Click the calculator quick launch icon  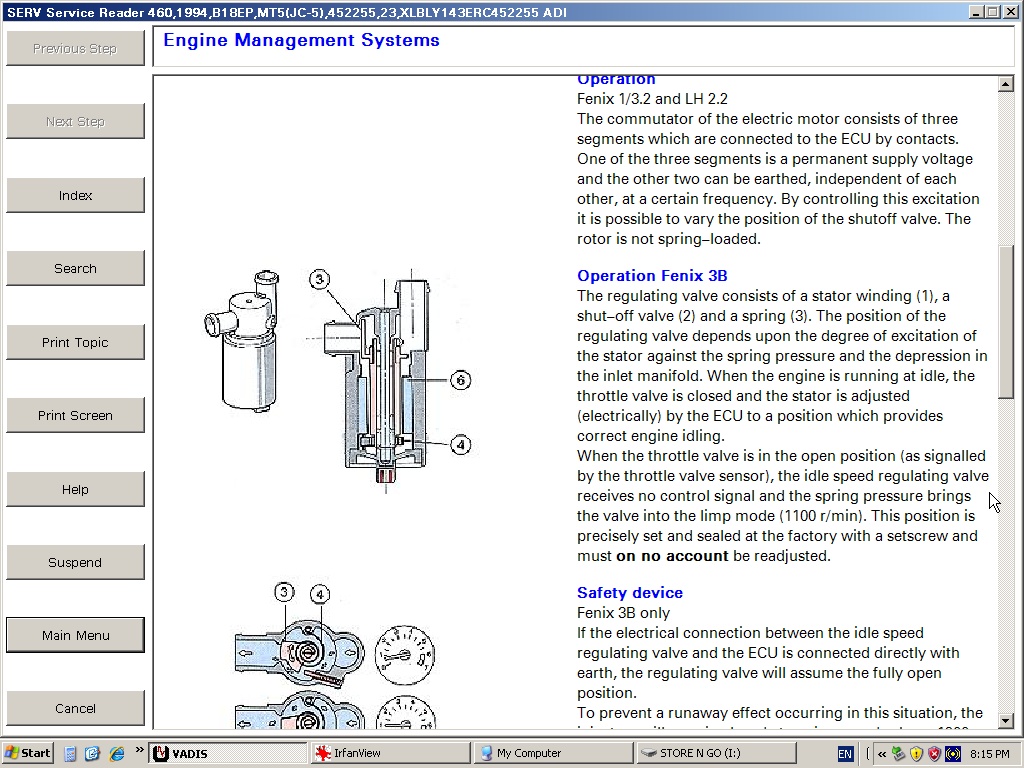(x=71, y=754)
